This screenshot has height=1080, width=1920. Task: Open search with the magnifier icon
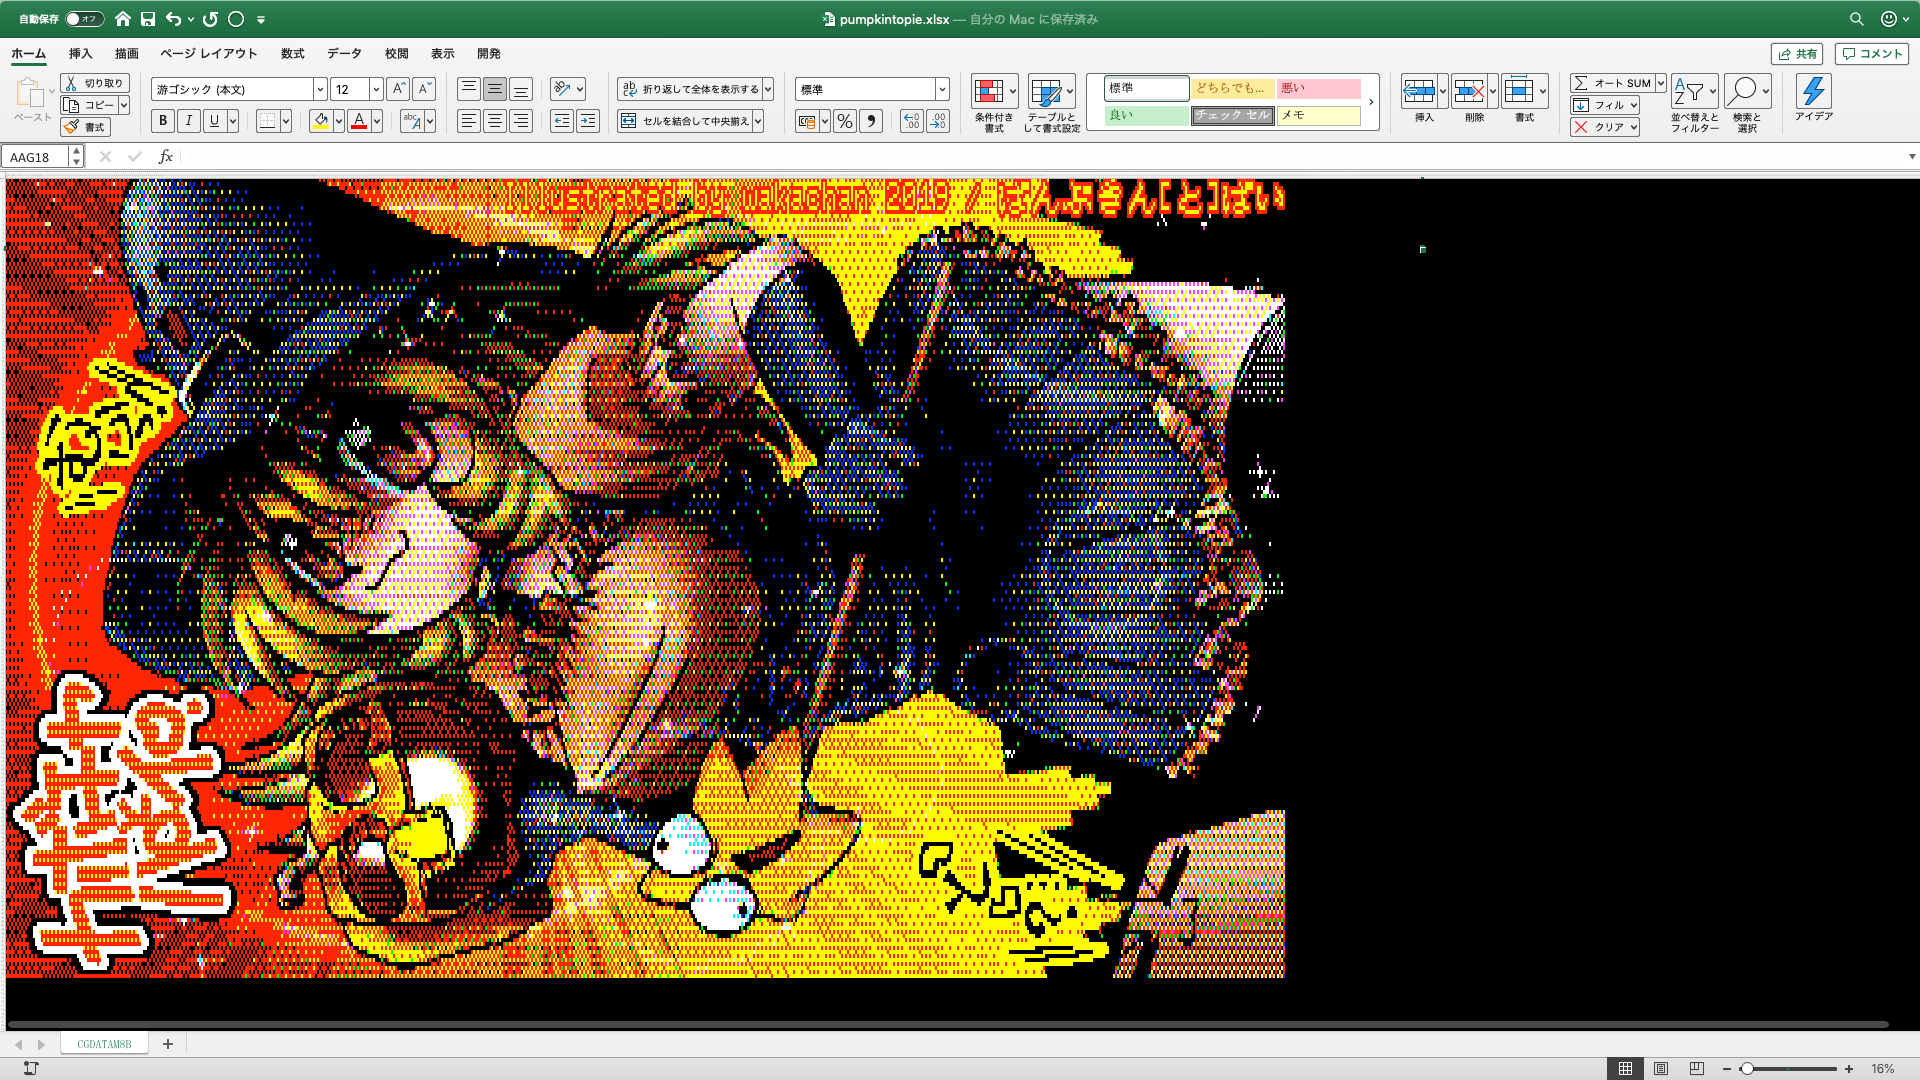pyautogui.click(x=1856, y=19)
